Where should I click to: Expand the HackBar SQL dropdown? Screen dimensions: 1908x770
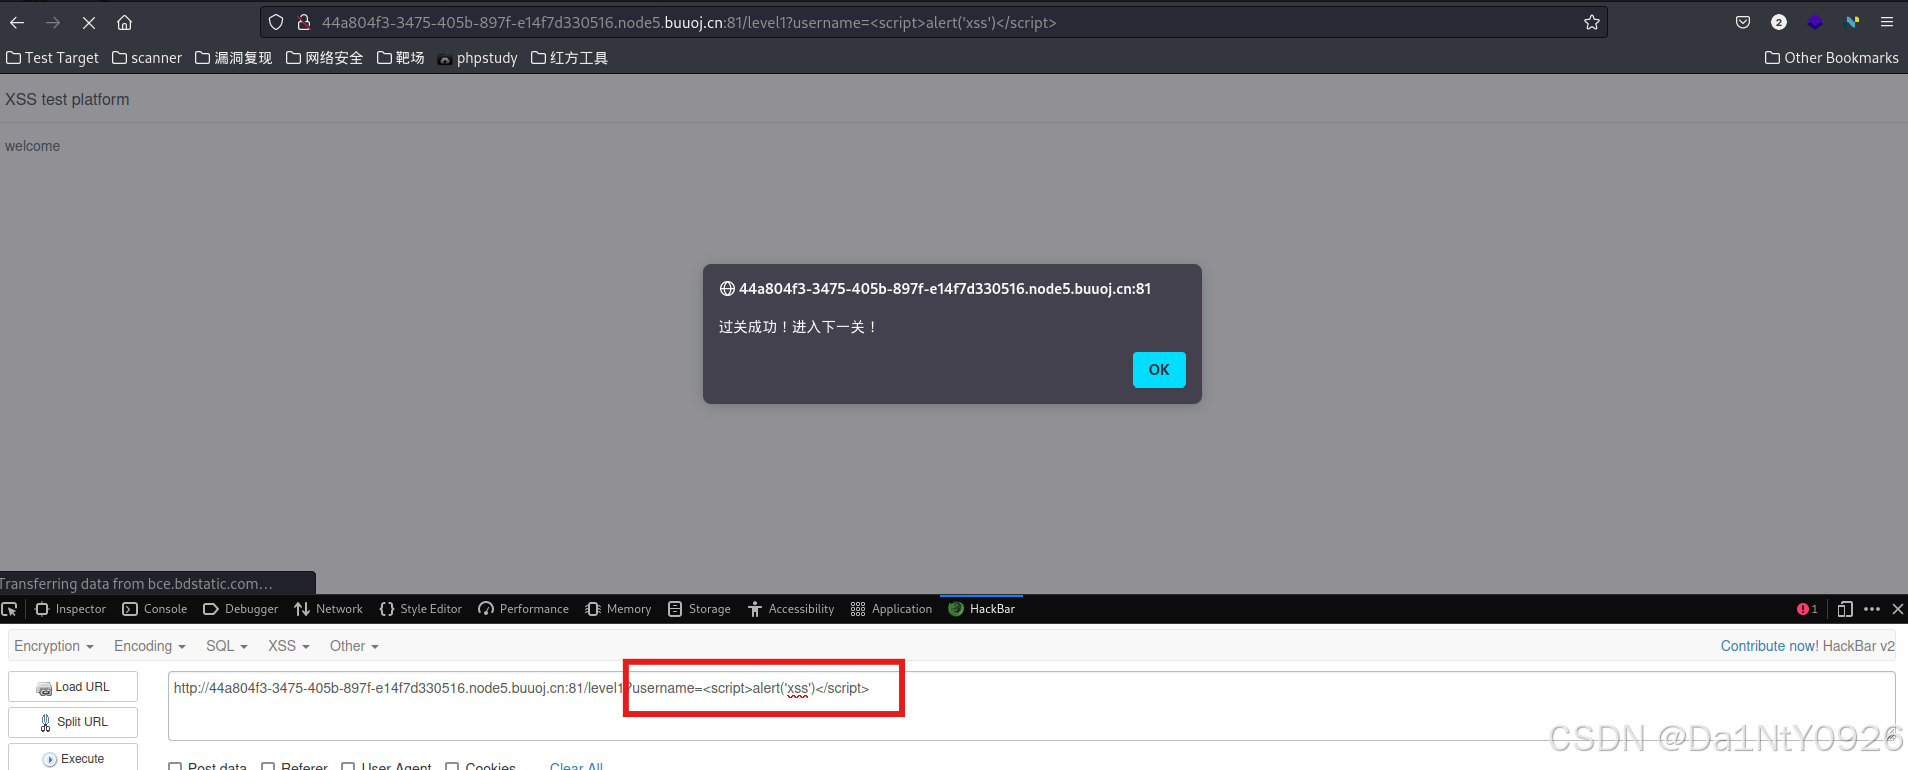coord(227,646)
